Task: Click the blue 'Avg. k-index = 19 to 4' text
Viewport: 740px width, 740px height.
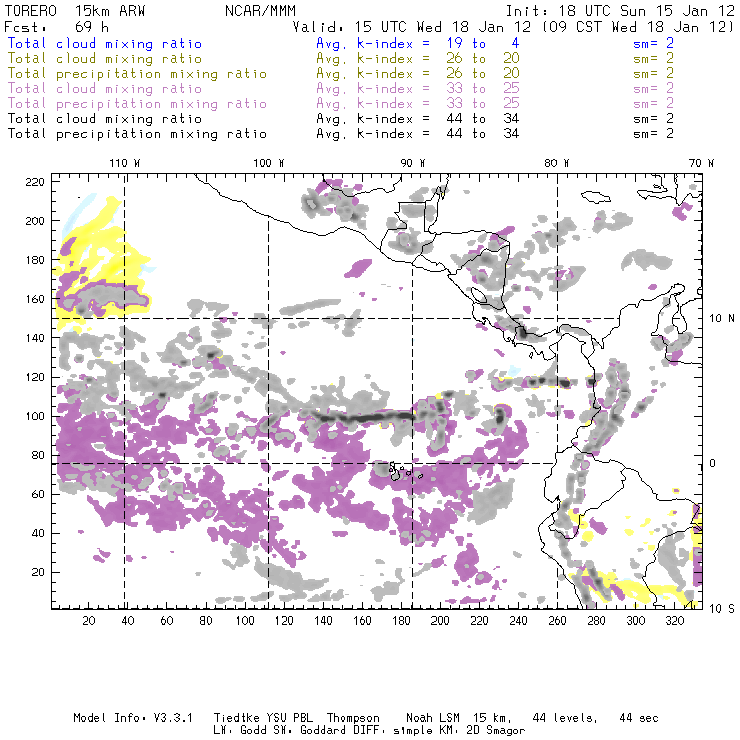Action: click(418, 43)
